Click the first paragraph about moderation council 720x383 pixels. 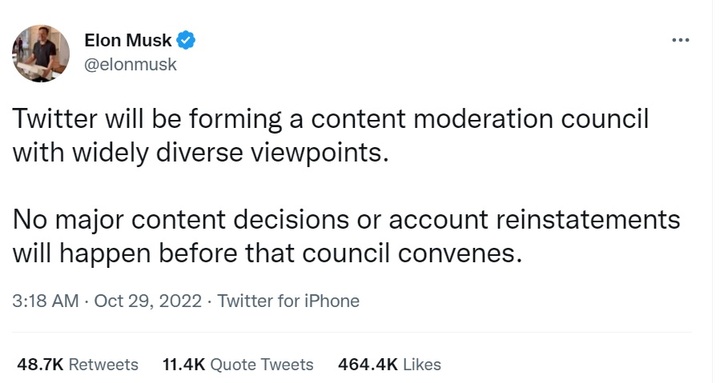(x=331, y=135)
